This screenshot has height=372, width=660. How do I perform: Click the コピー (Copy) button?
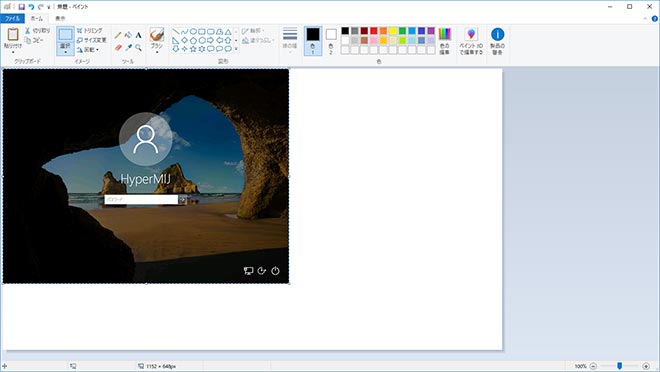pyautogui.click(x=34, y=40)
